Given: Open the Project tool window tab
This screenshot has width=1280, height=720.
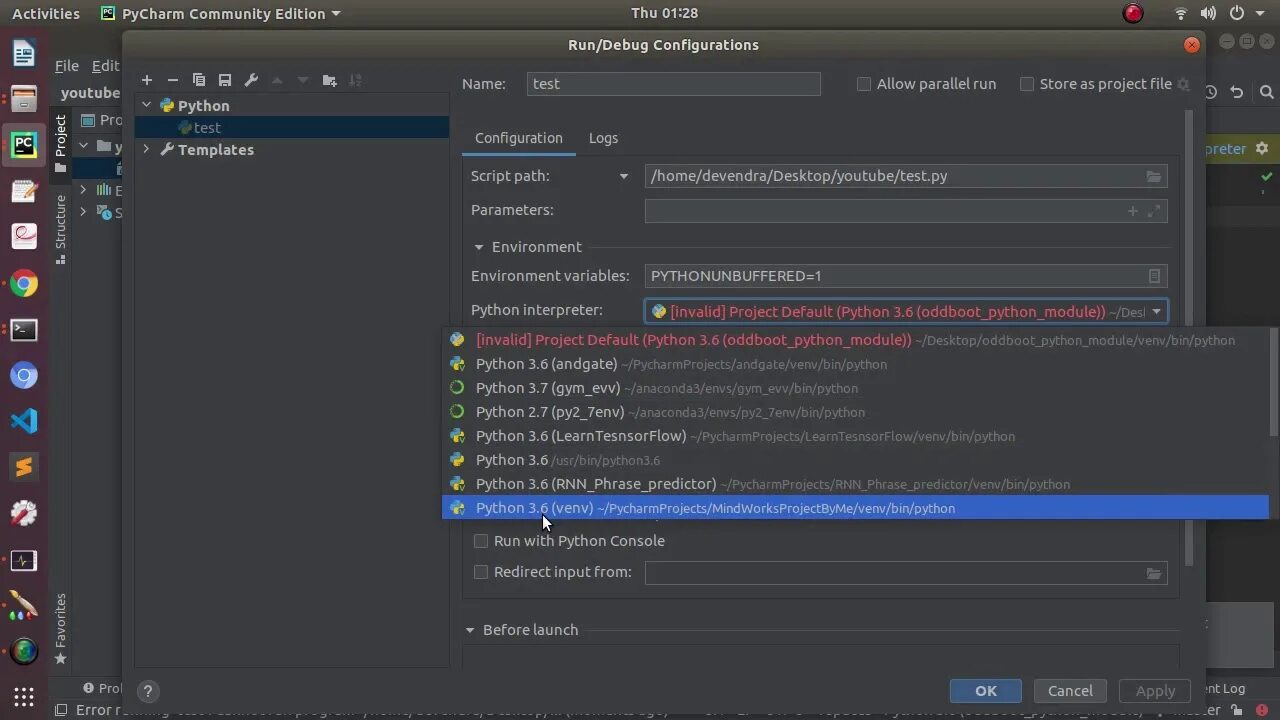Looking at the screenshot, I should [61, 143].
